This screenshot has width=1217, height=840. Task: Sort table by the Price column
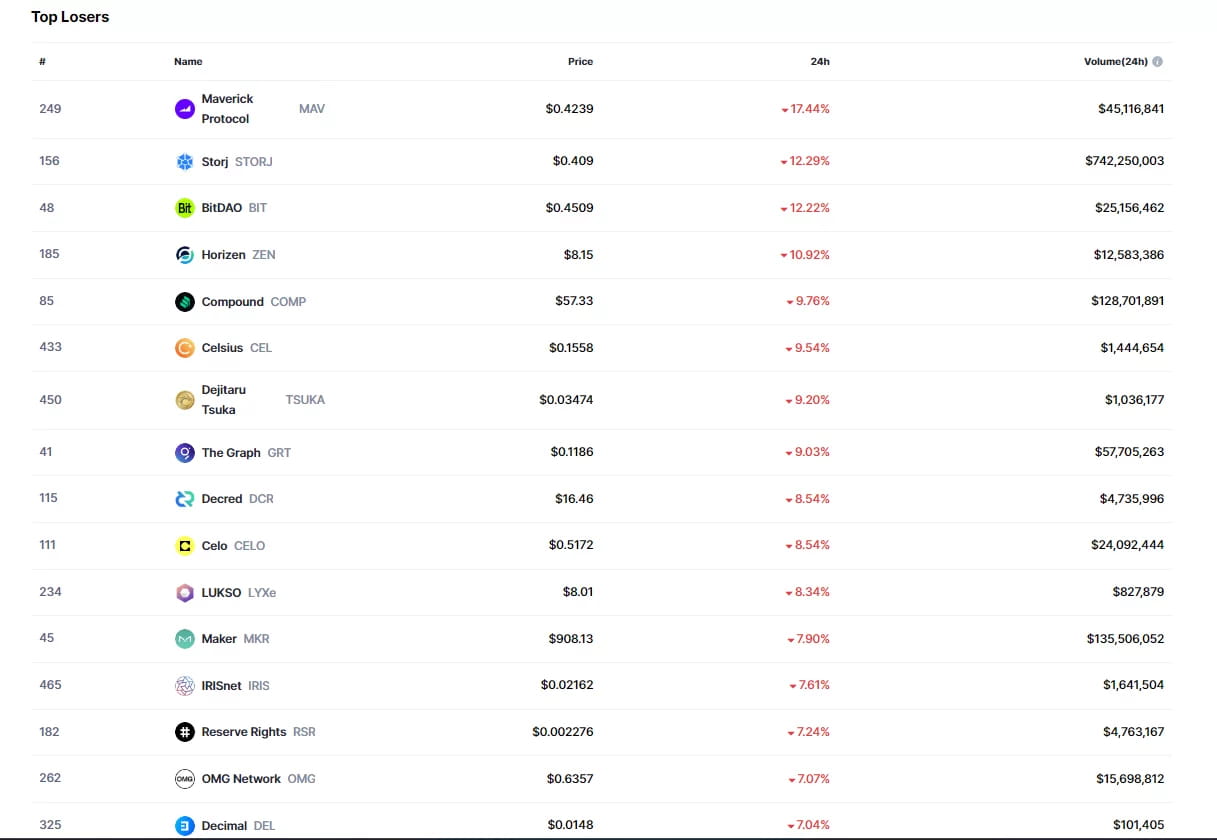(580, 61)
